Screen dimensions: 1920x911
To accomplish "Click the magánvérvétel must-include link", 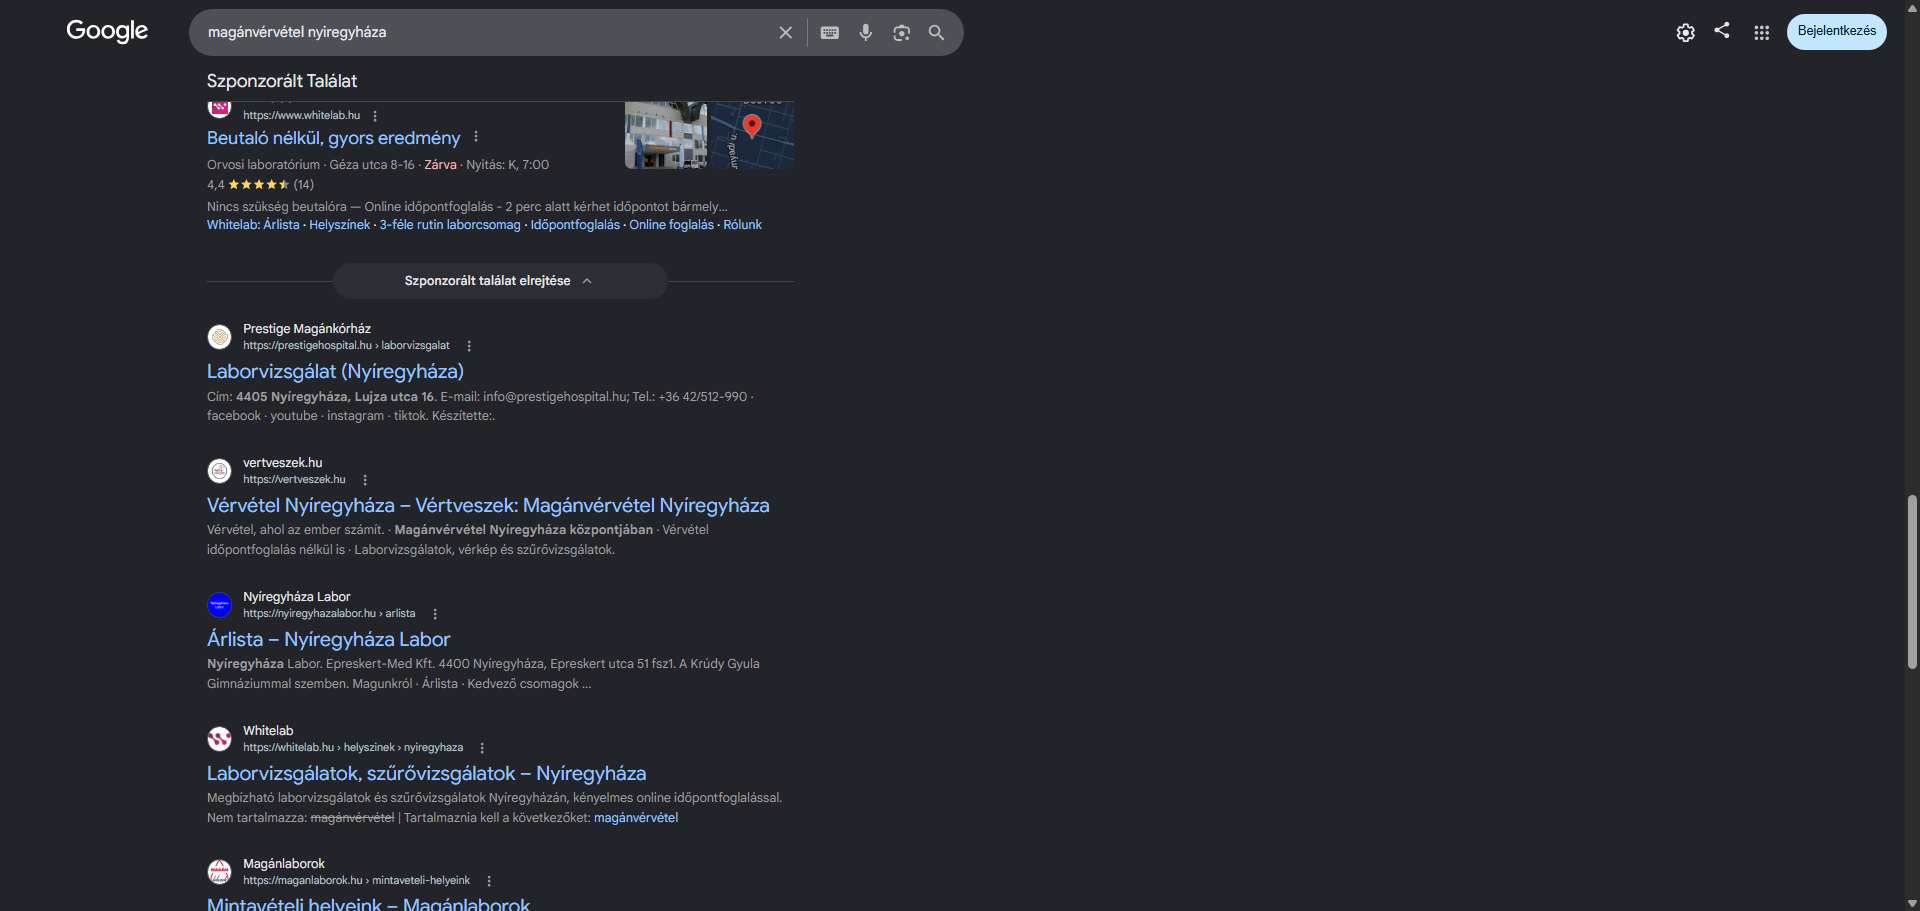I will pos(636,818).
